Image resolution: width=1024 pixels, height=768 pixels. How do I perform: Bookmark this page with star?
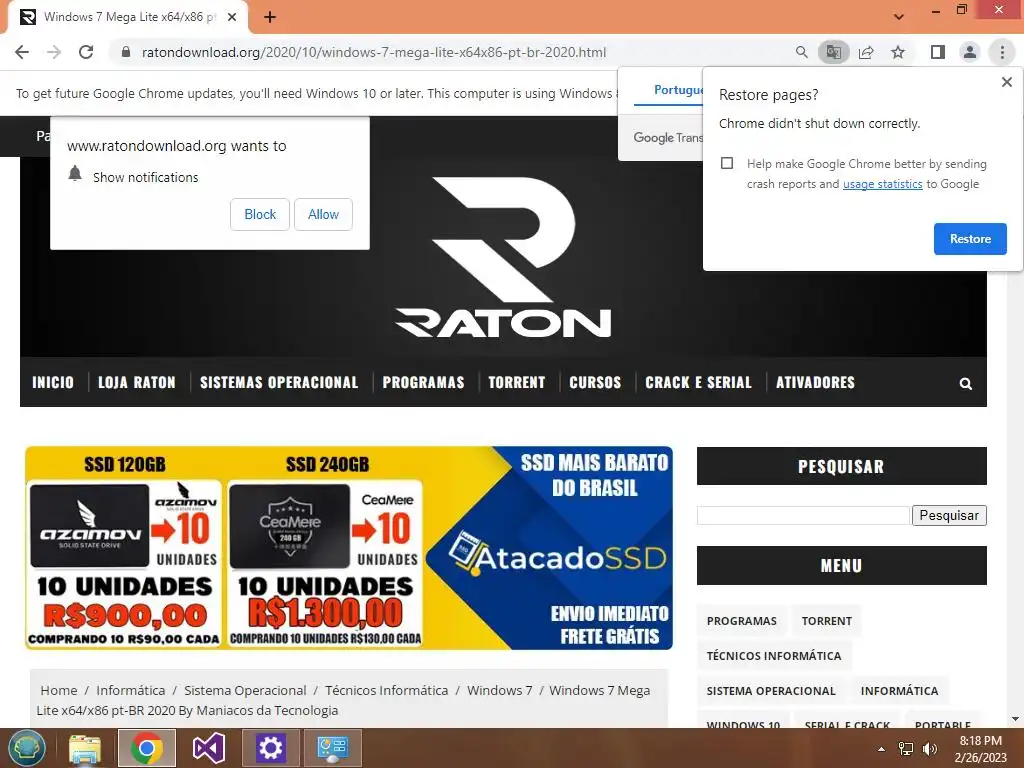898,52
